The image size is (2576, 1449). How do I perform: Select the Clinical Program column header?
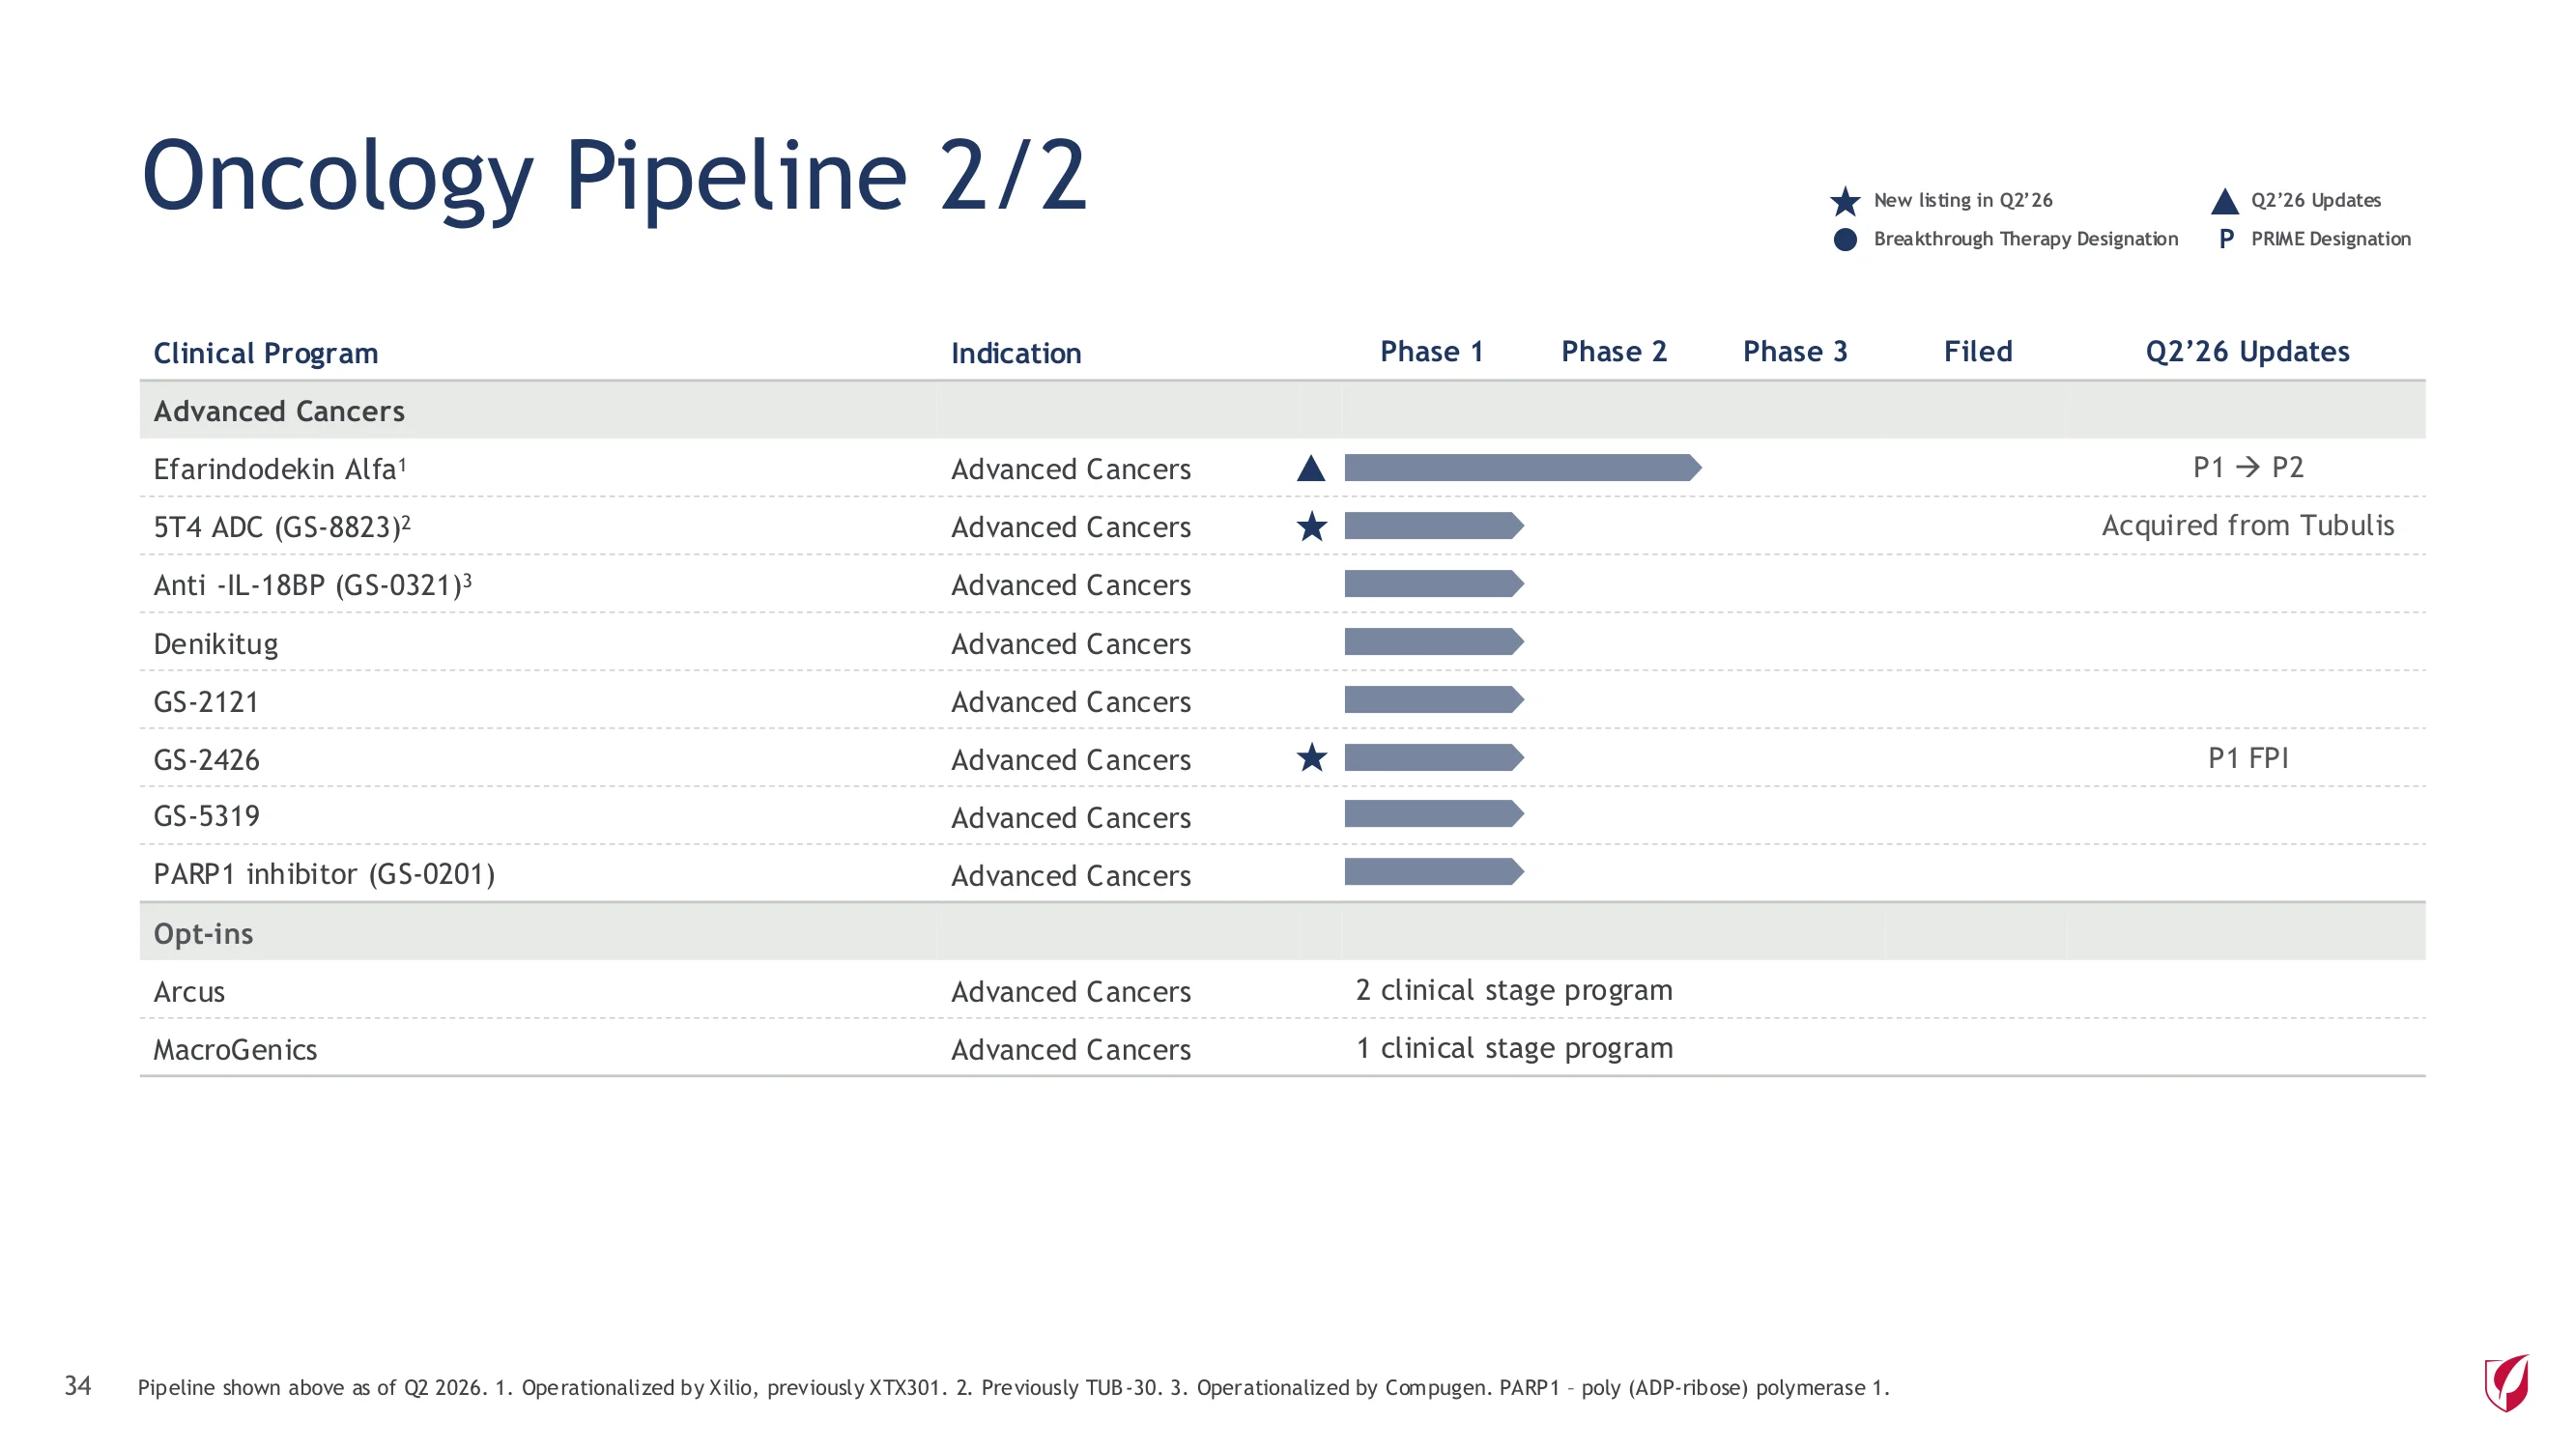(266, 353)
